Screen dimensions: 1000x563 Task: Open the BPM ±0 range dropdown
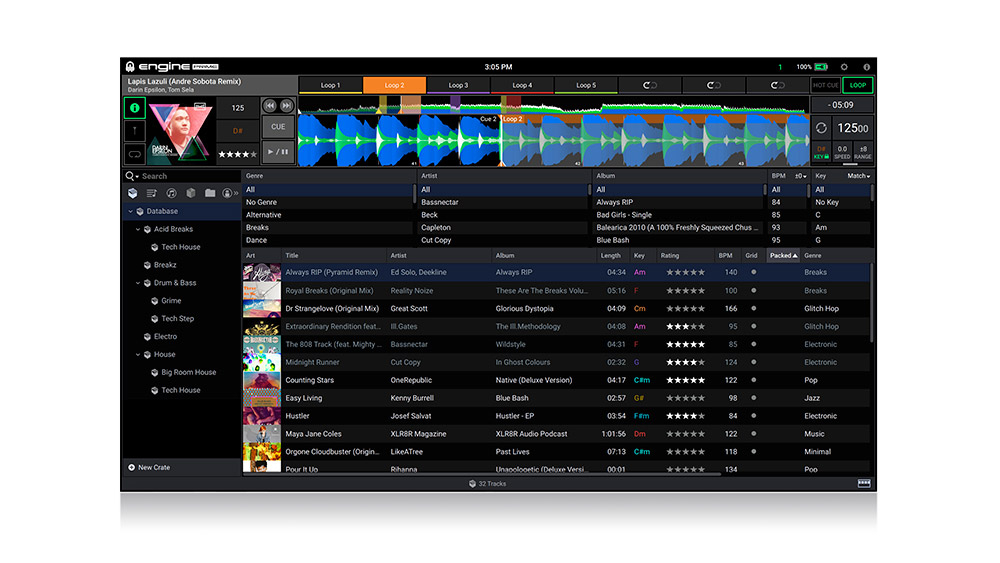pyautogui.click(x=800, y=176)
